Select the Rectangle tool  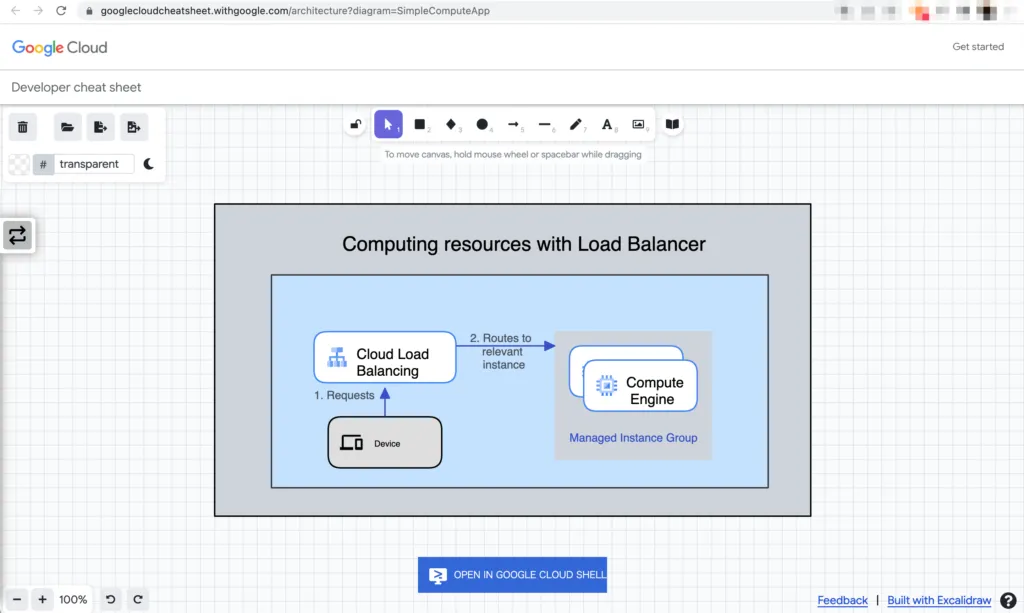420,124
